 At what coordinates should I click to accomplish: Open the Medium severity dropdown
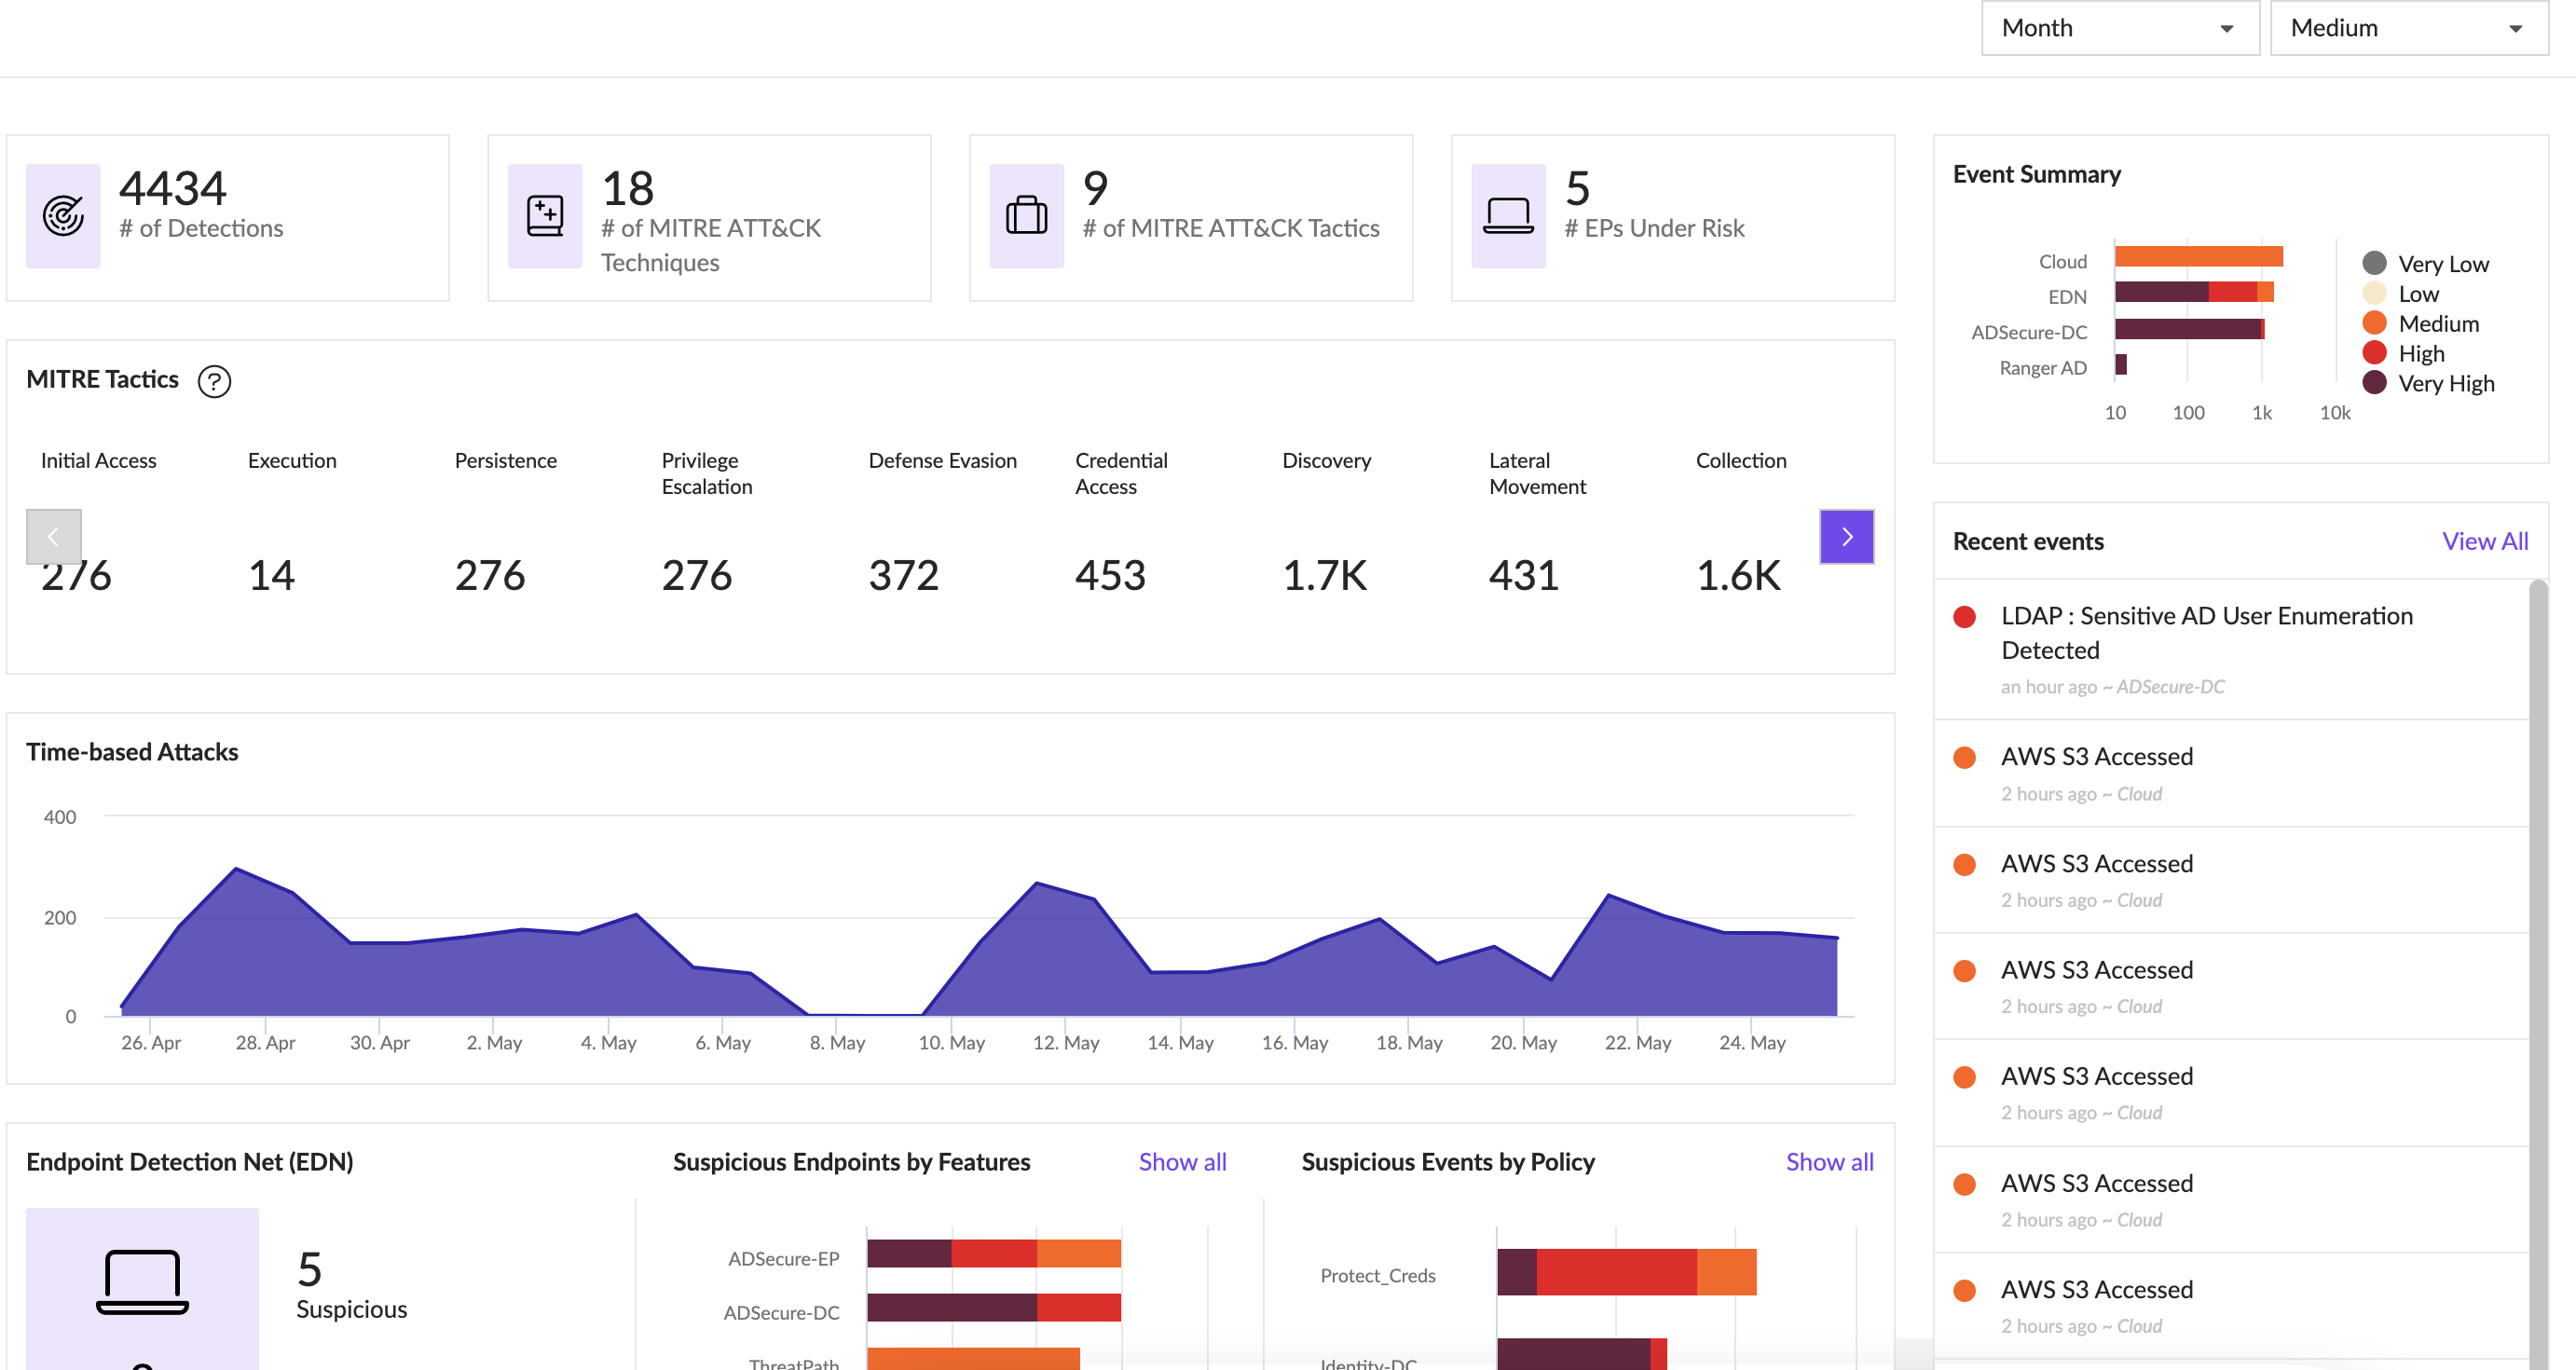(x=2408, y=28)
